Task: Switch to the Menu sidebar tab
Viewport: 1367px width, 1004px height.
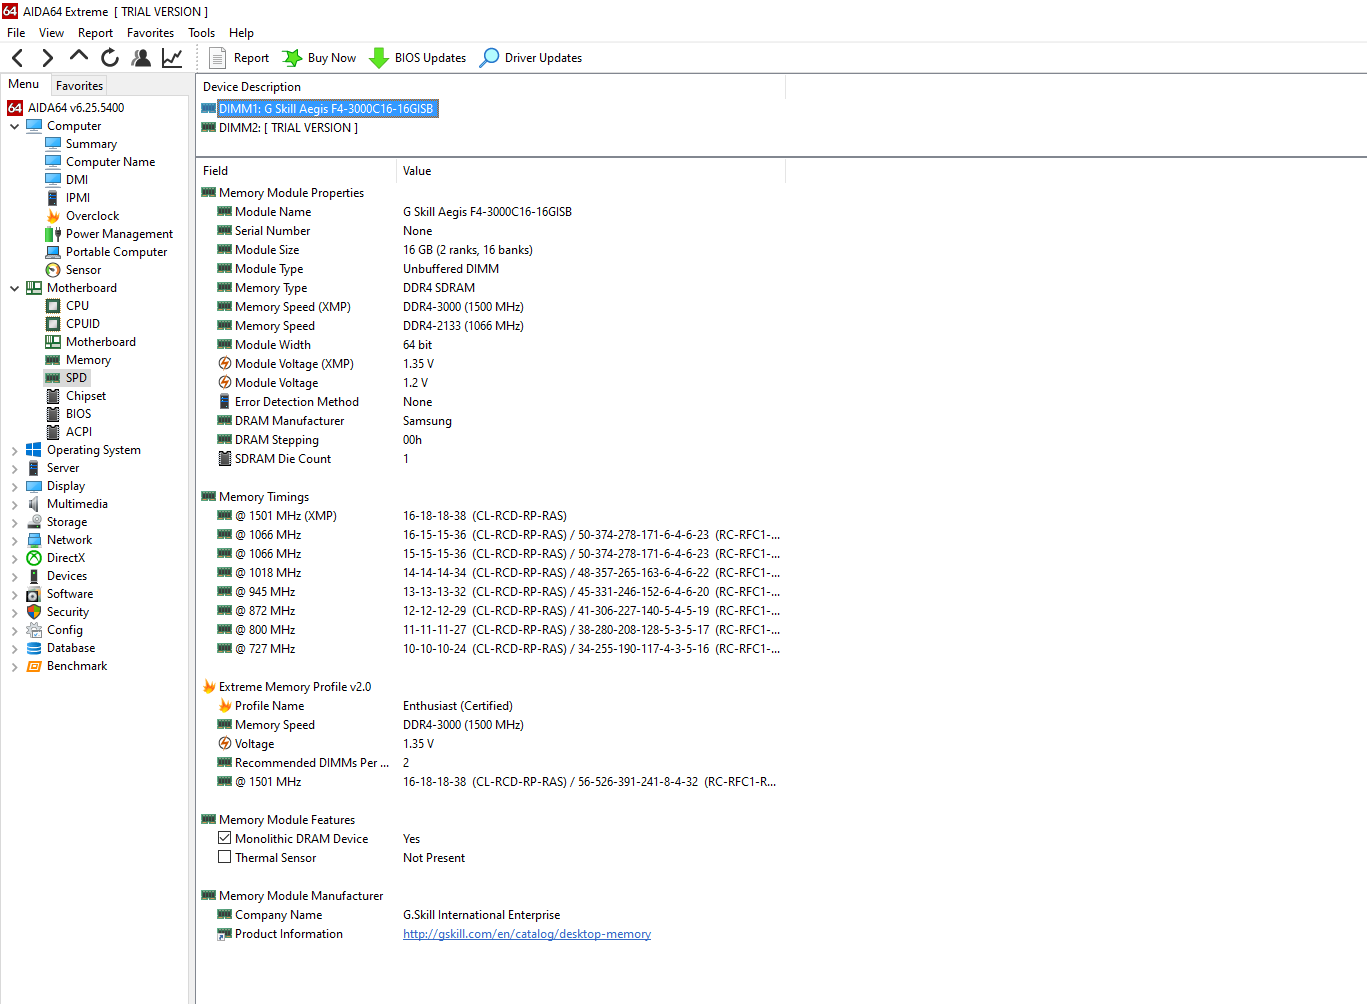Action: point(24,84)
